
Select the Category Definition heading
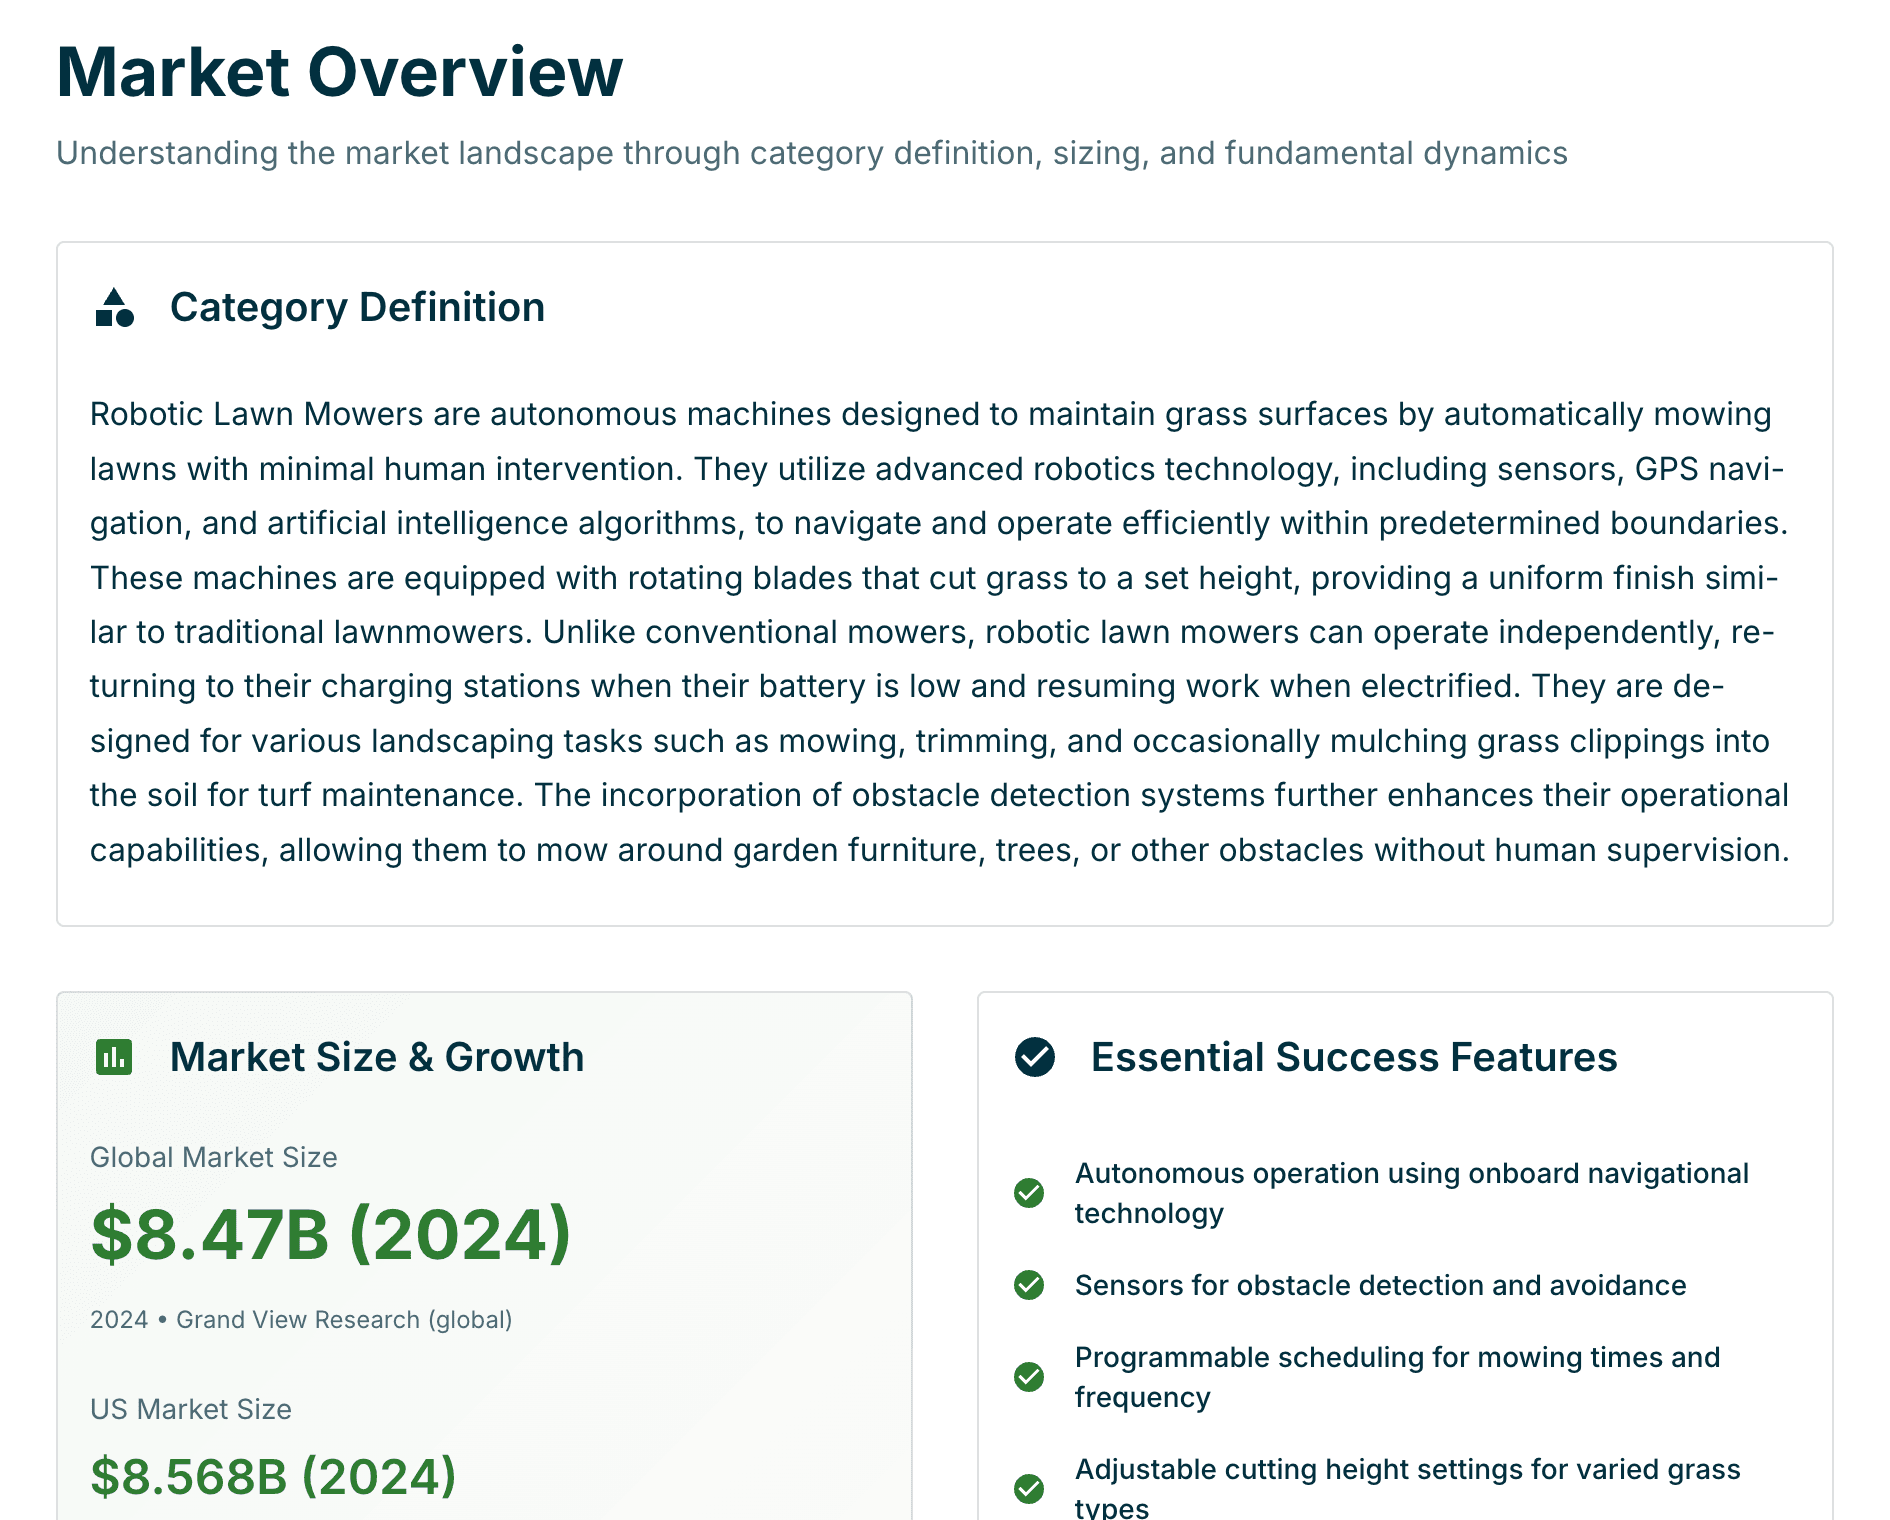click(357, 308)
